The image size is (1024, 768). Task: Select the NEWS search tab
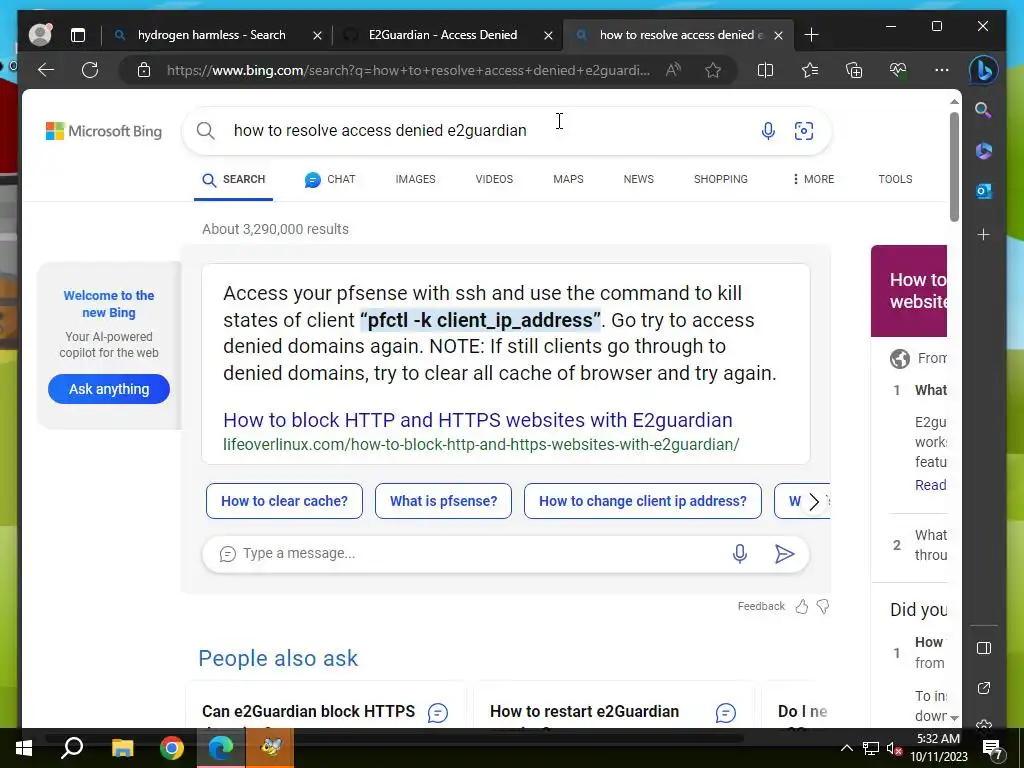pos(639,179)
